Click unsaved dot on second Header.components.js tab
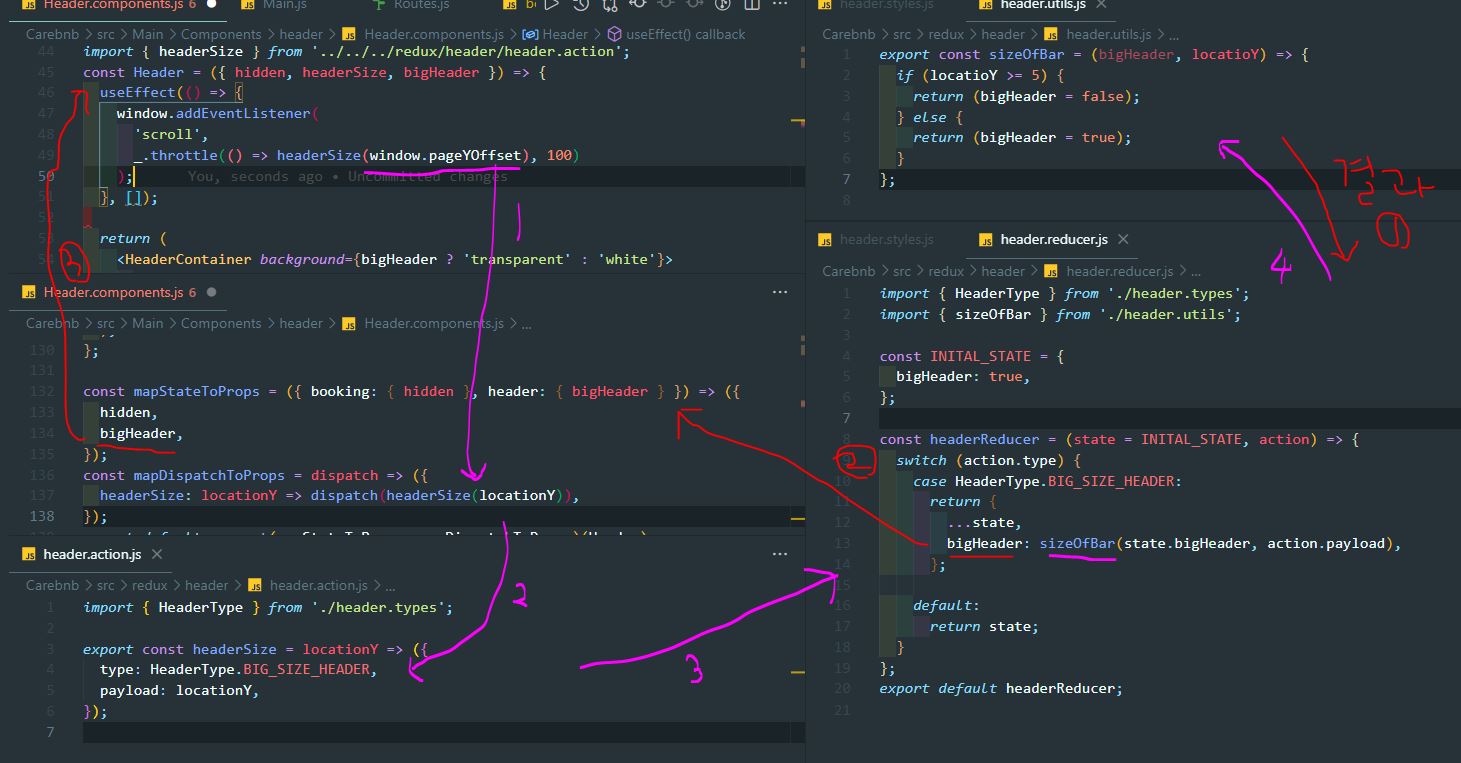This screenshot has height=763, width=1461. [213, 292]
